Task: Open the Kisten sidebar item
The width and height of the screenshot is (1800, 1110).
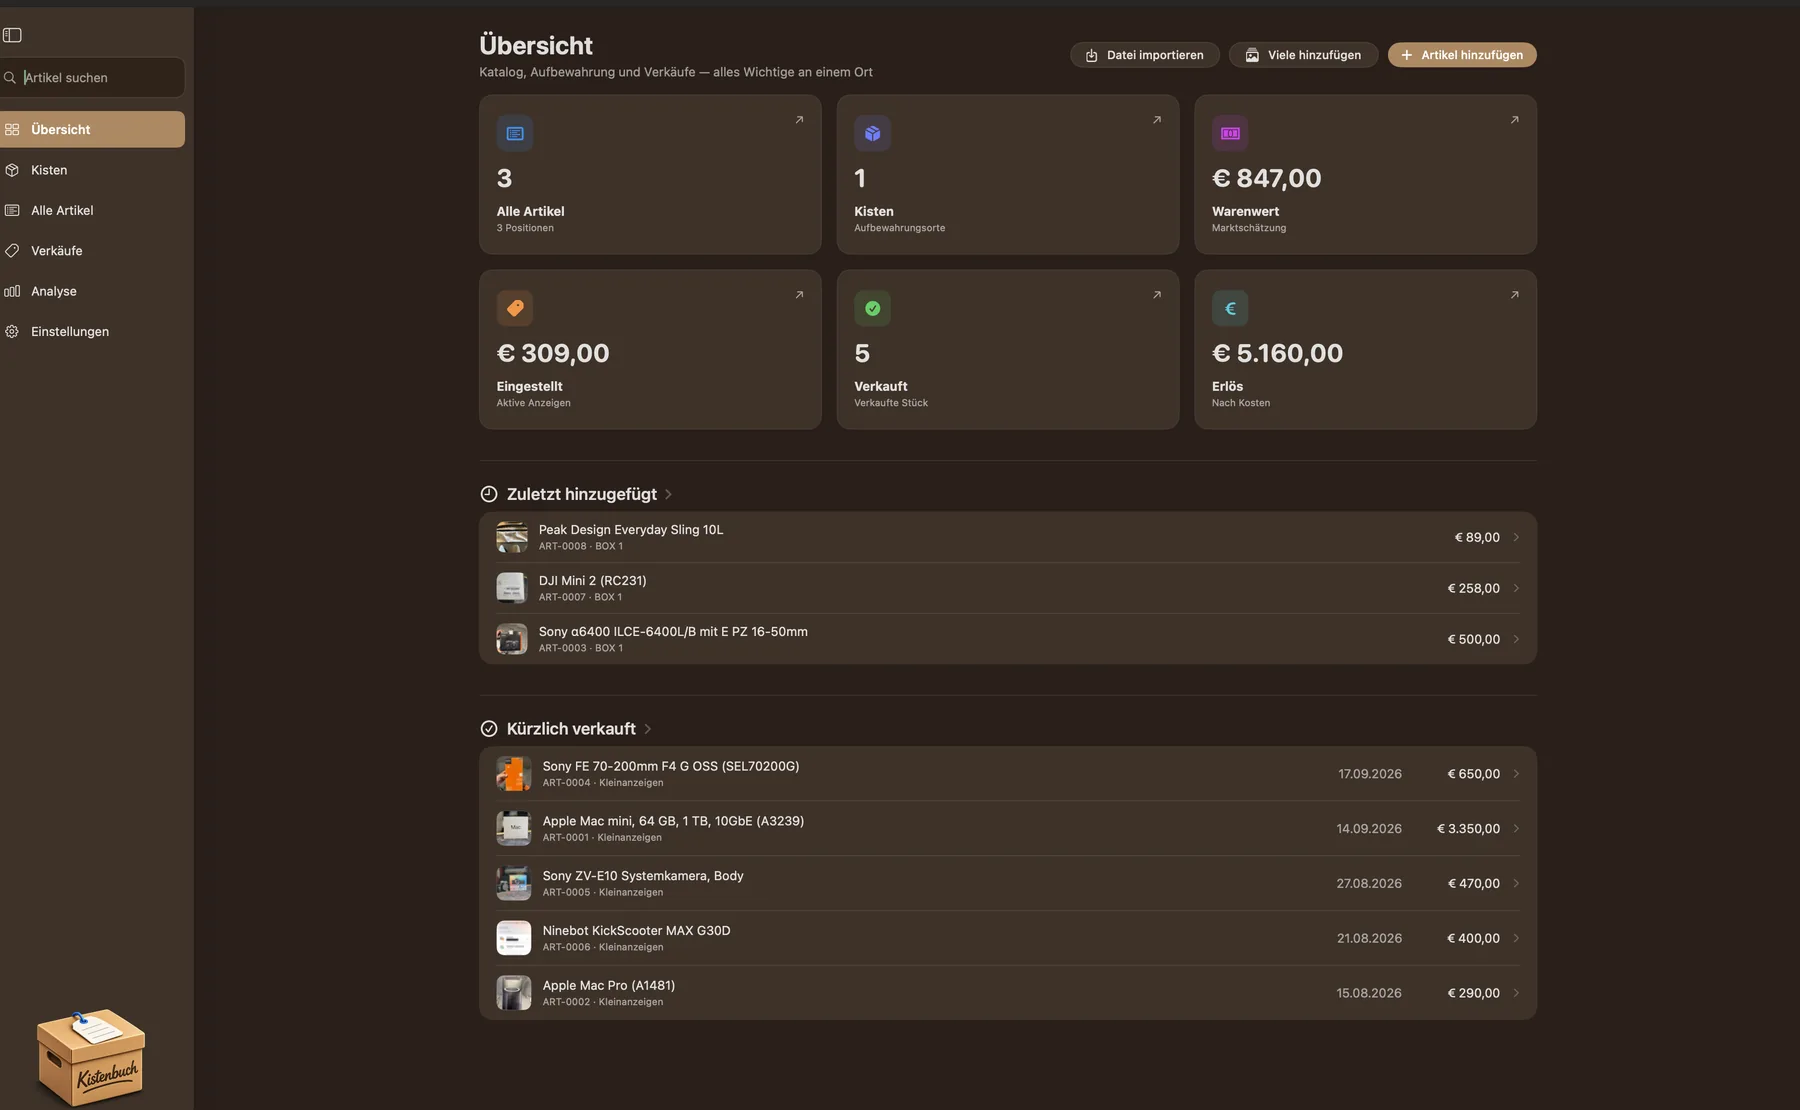Action: (92, 170)
